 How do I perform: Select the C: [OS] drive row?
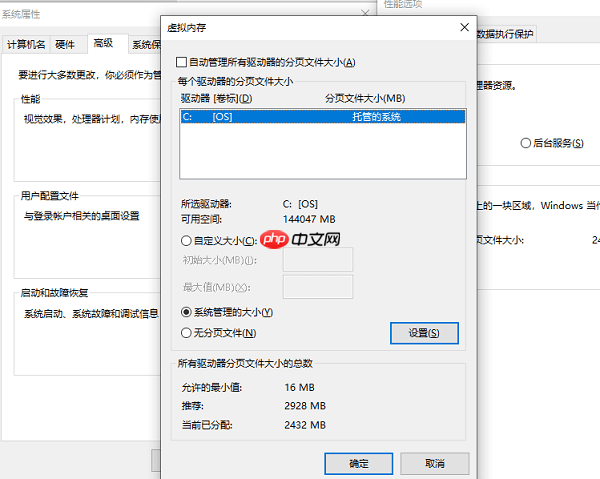coord(322,117)
